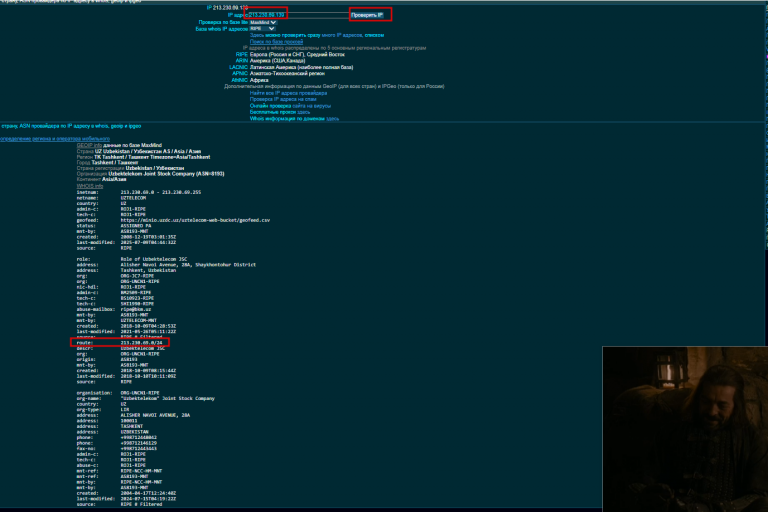Open the Поиск по базе прокси link
The width and height of the screenshot is (768, 512).
tap(276, 42)
